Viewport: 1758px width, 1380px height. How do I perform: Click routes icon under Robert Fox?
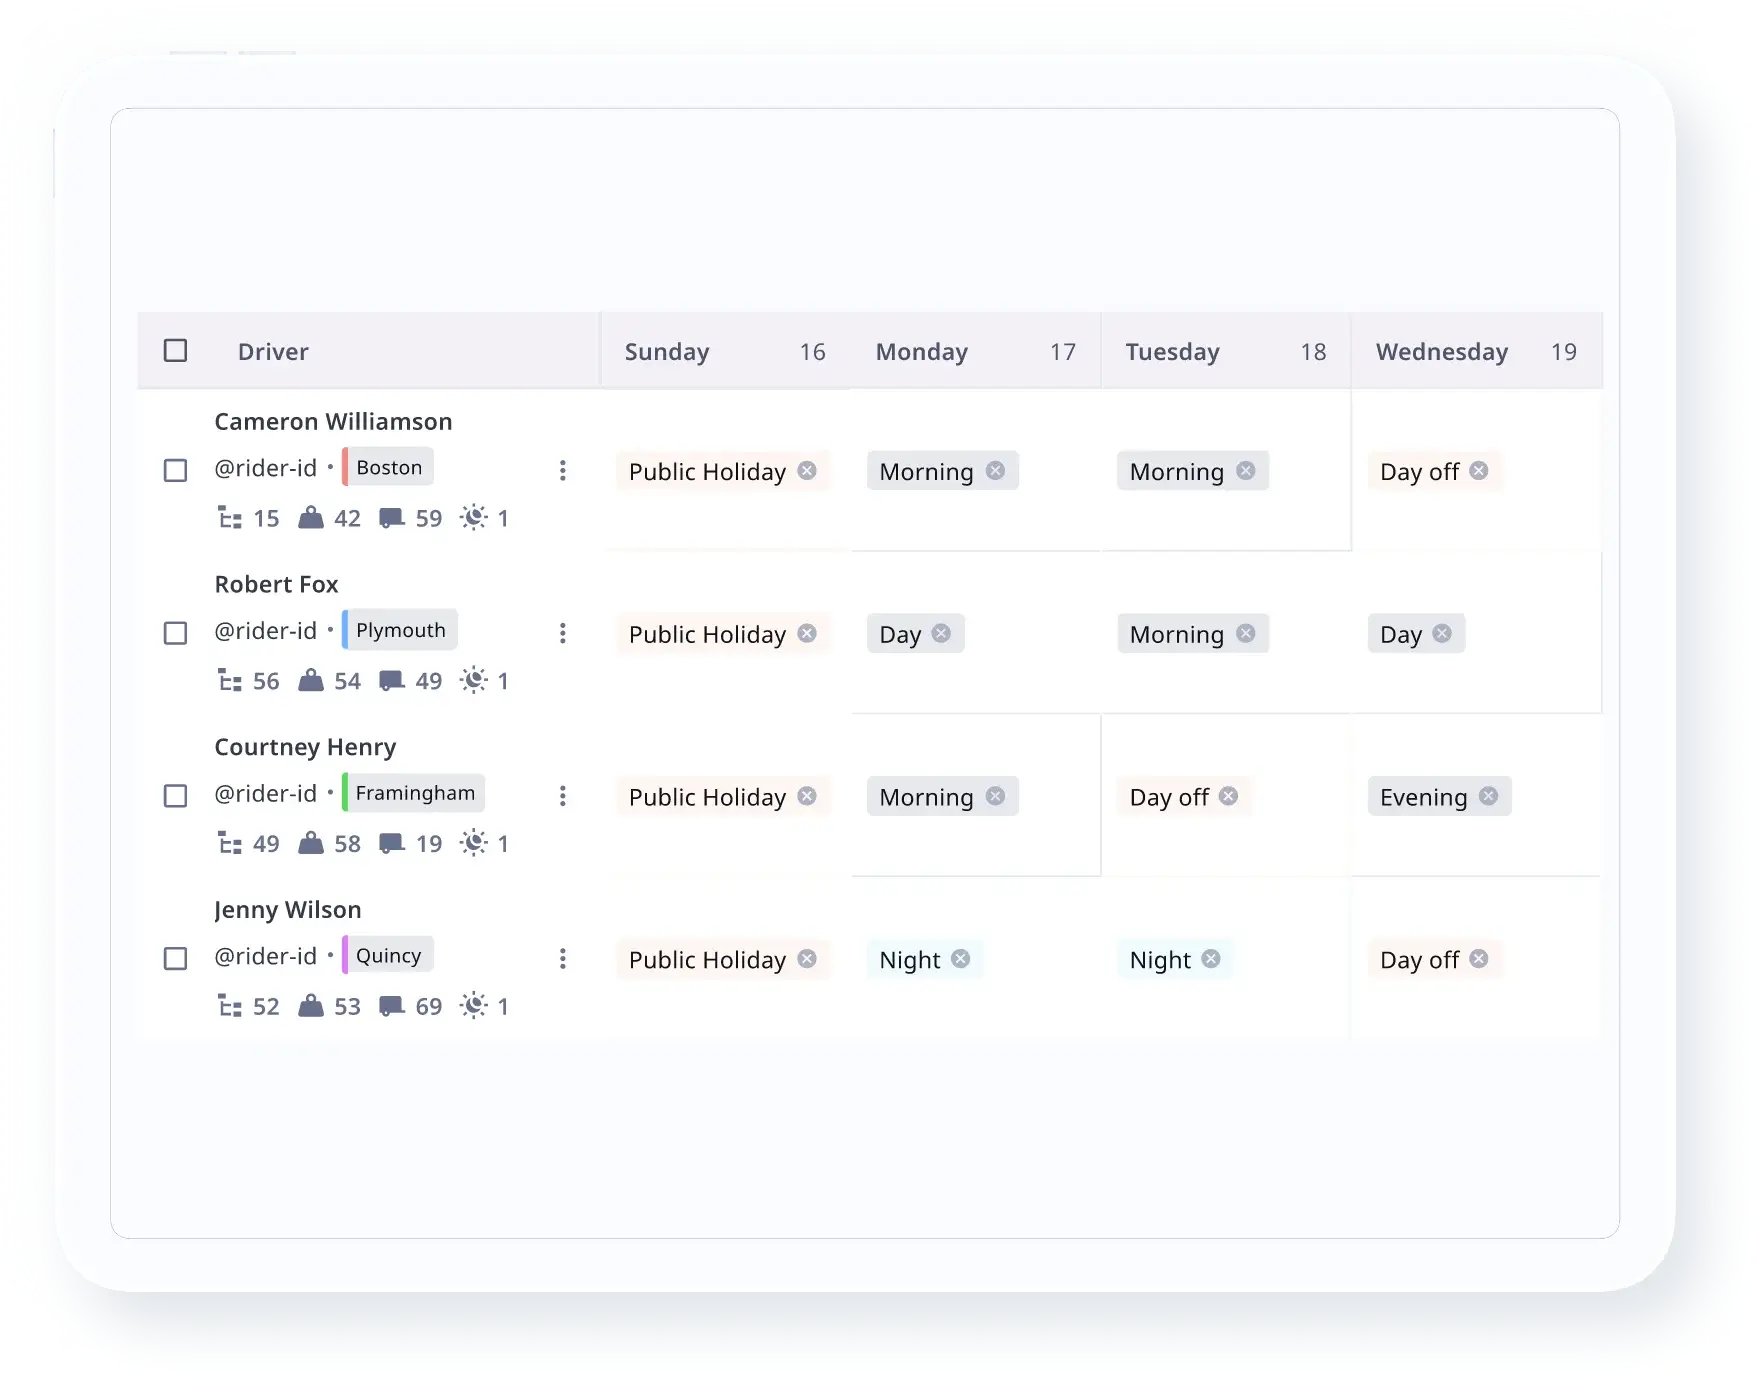(x=230, y=681)
